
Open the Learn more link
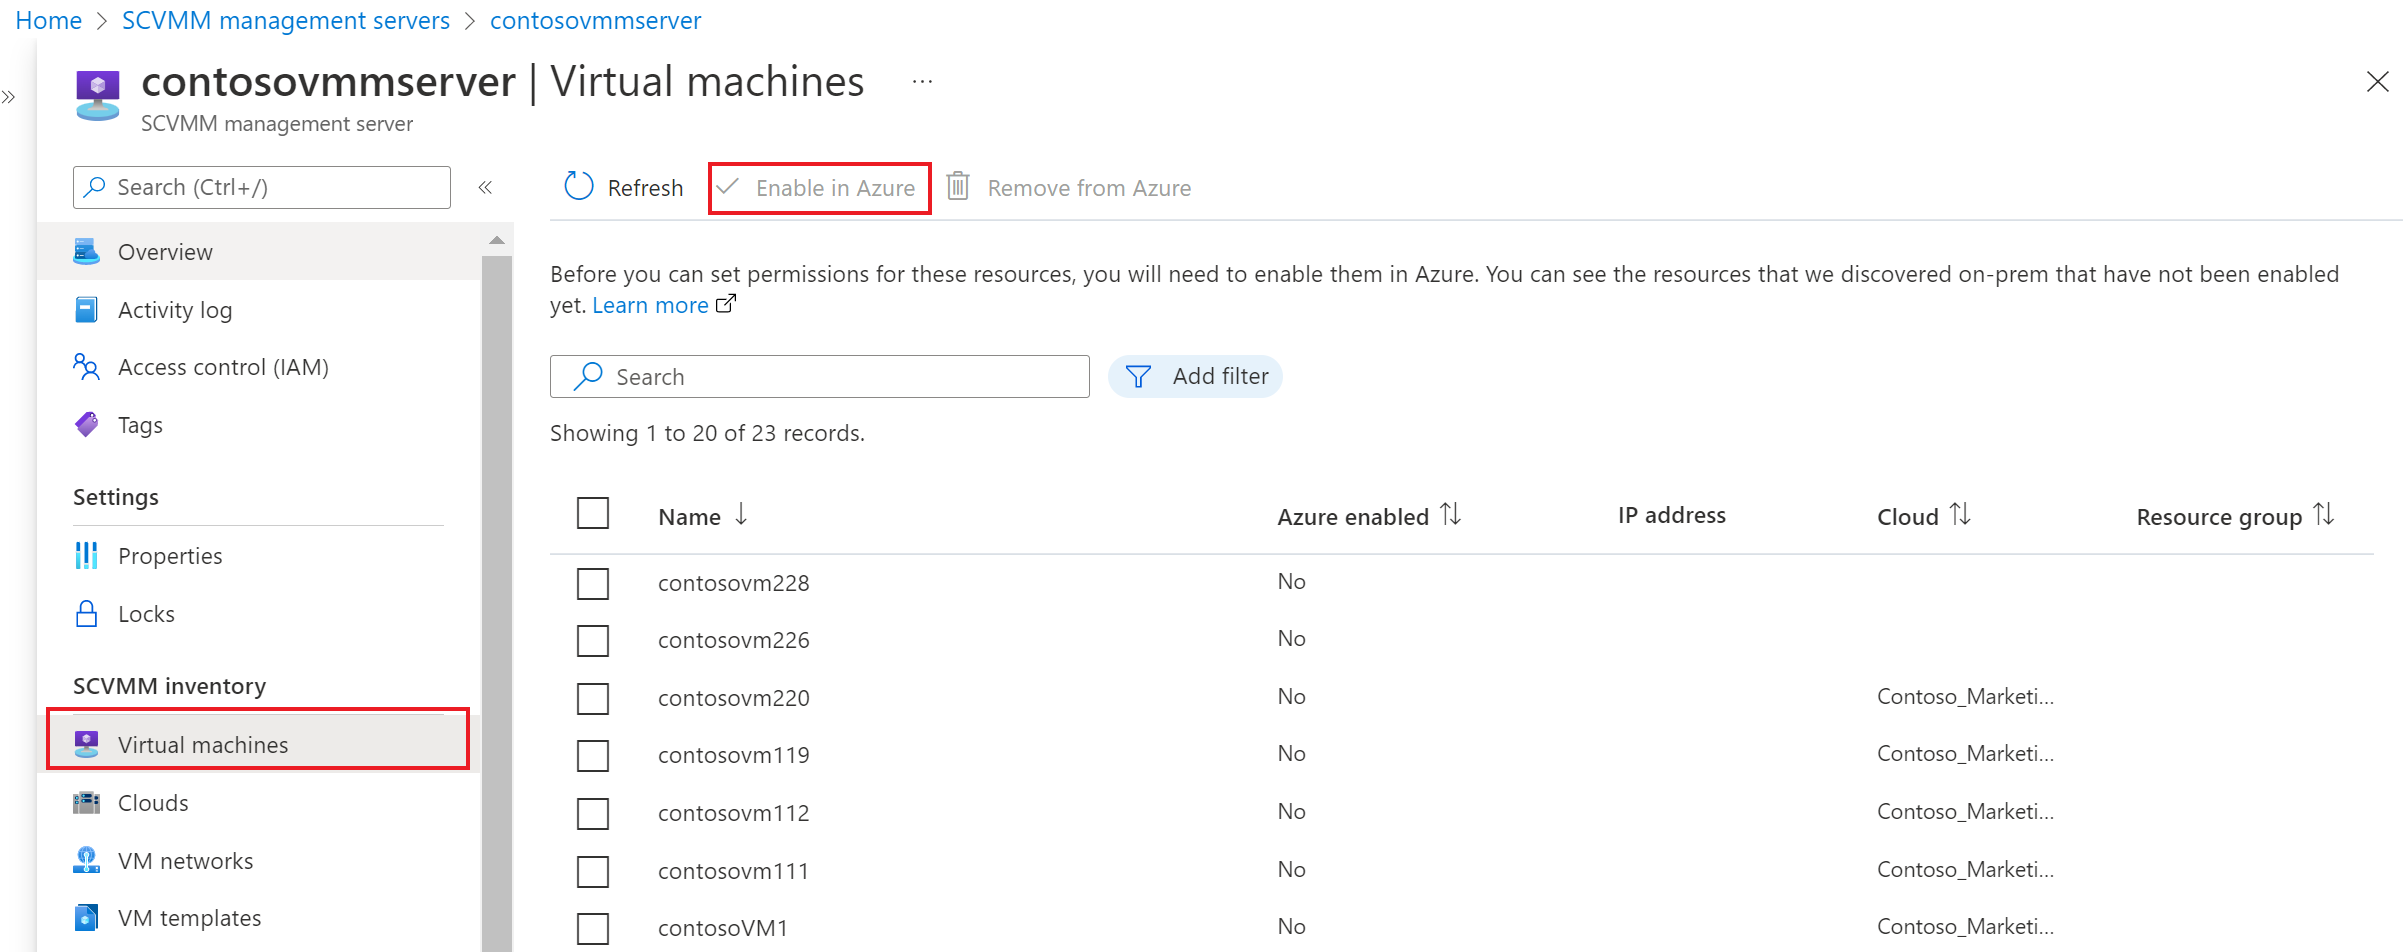[x=650, y=304]
